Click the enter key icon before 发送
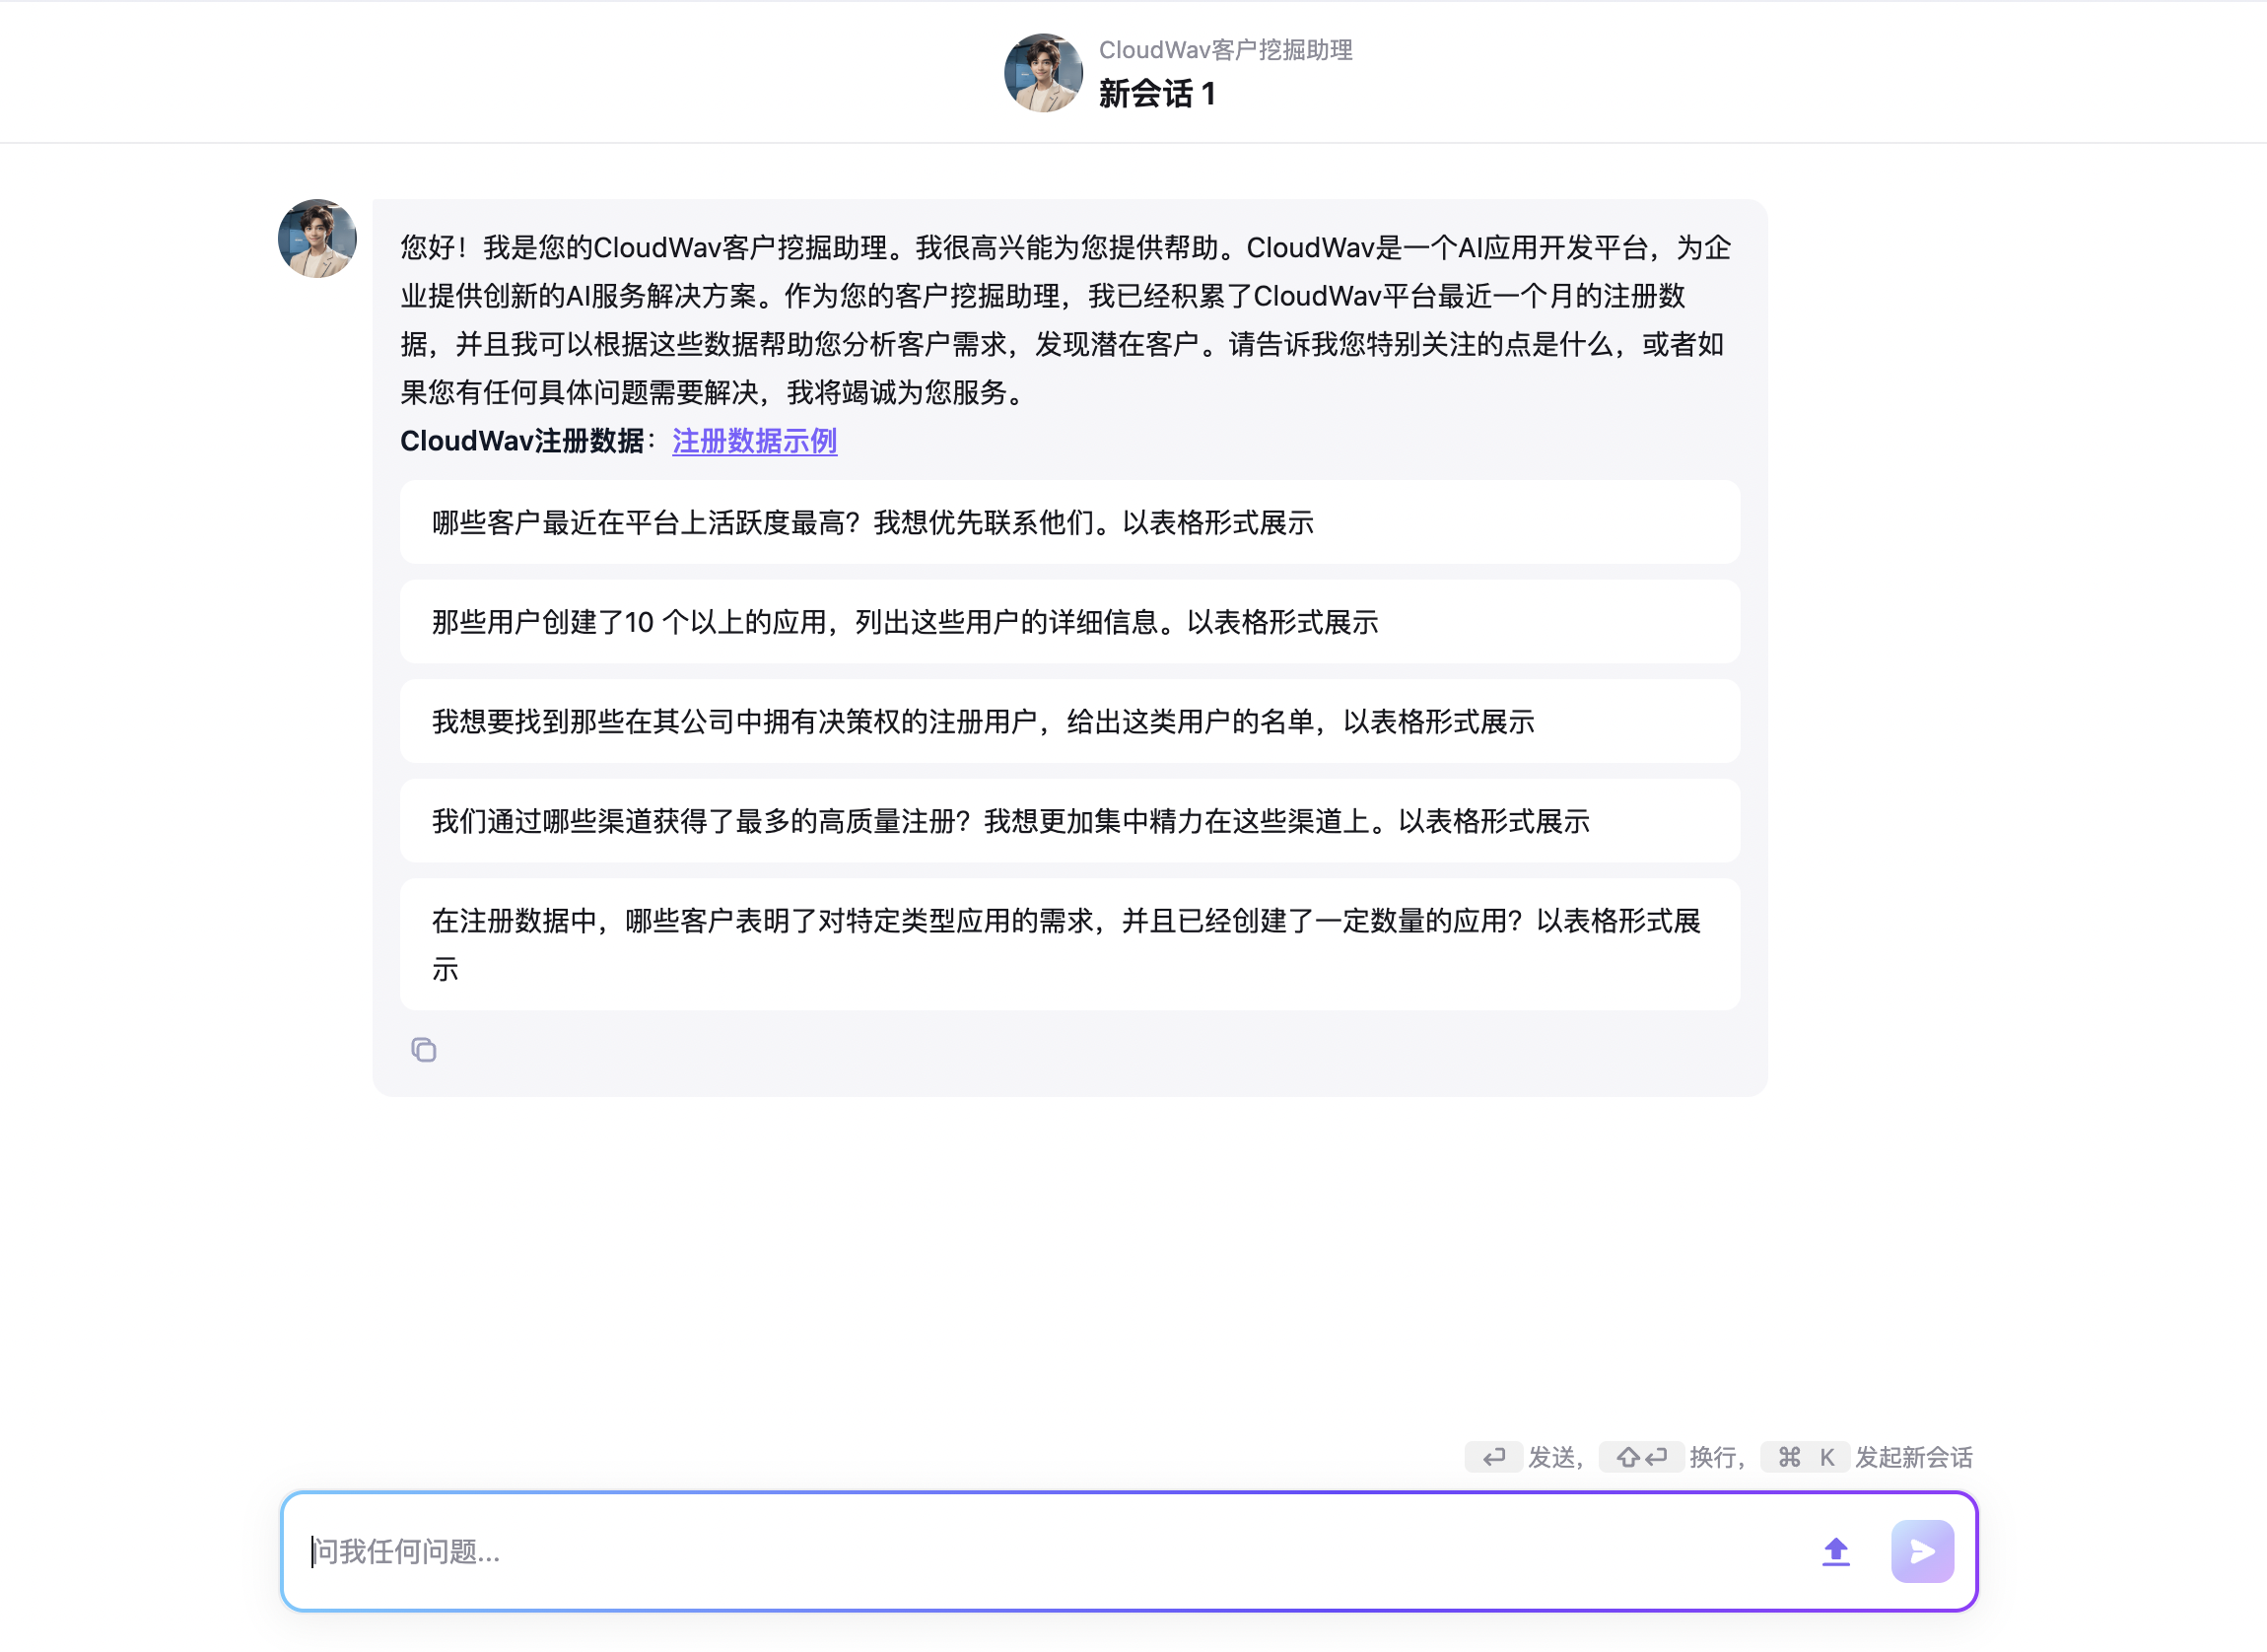Viewport: 2267px width, 1652px height. 1494,1457
